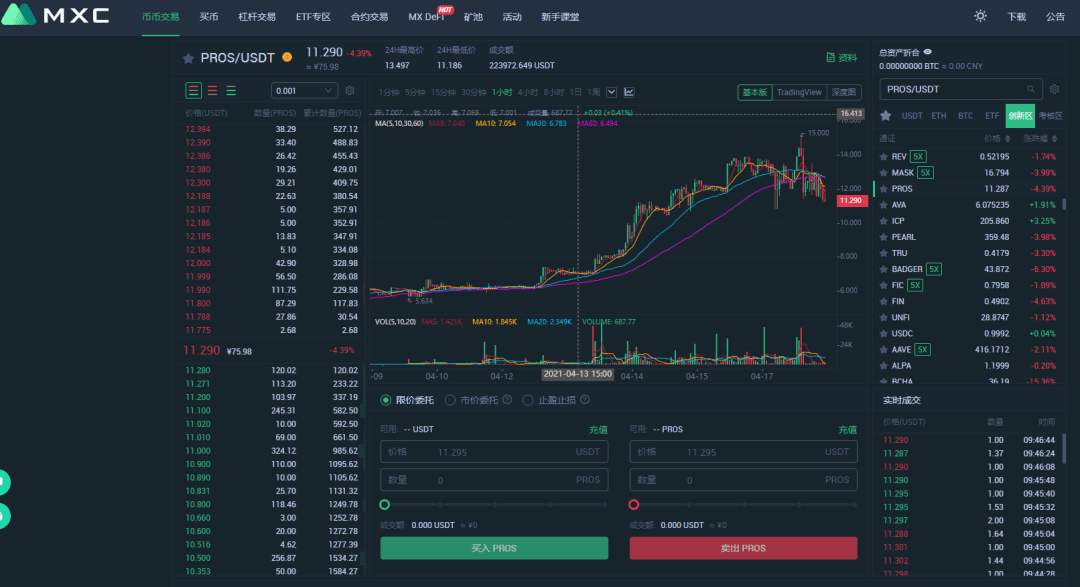
Task: Switch market list to 创新区 tab
Action: pyautogui.click(x=1020, y=116)
